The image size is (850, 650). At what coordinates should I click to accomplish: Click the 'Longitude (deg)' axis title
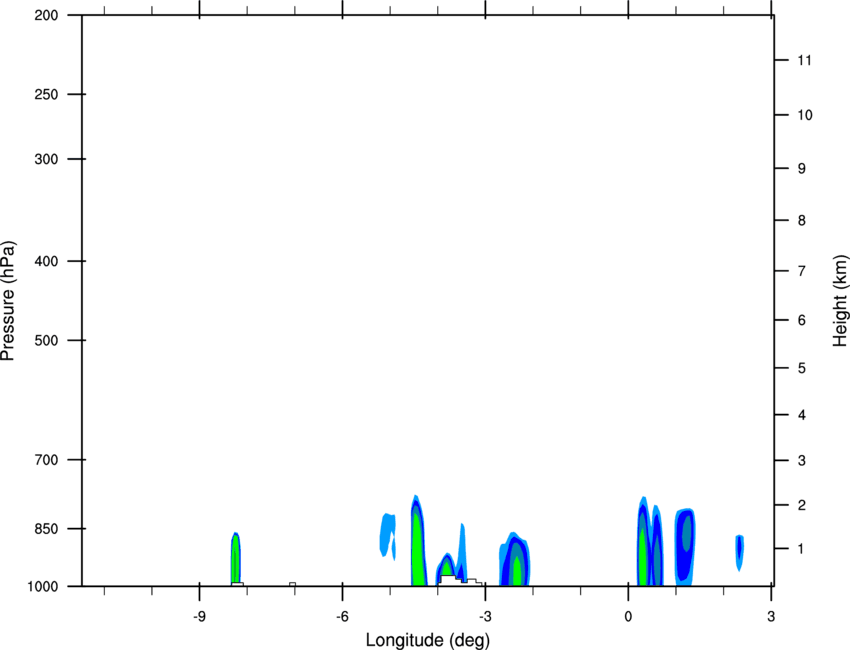428,640
